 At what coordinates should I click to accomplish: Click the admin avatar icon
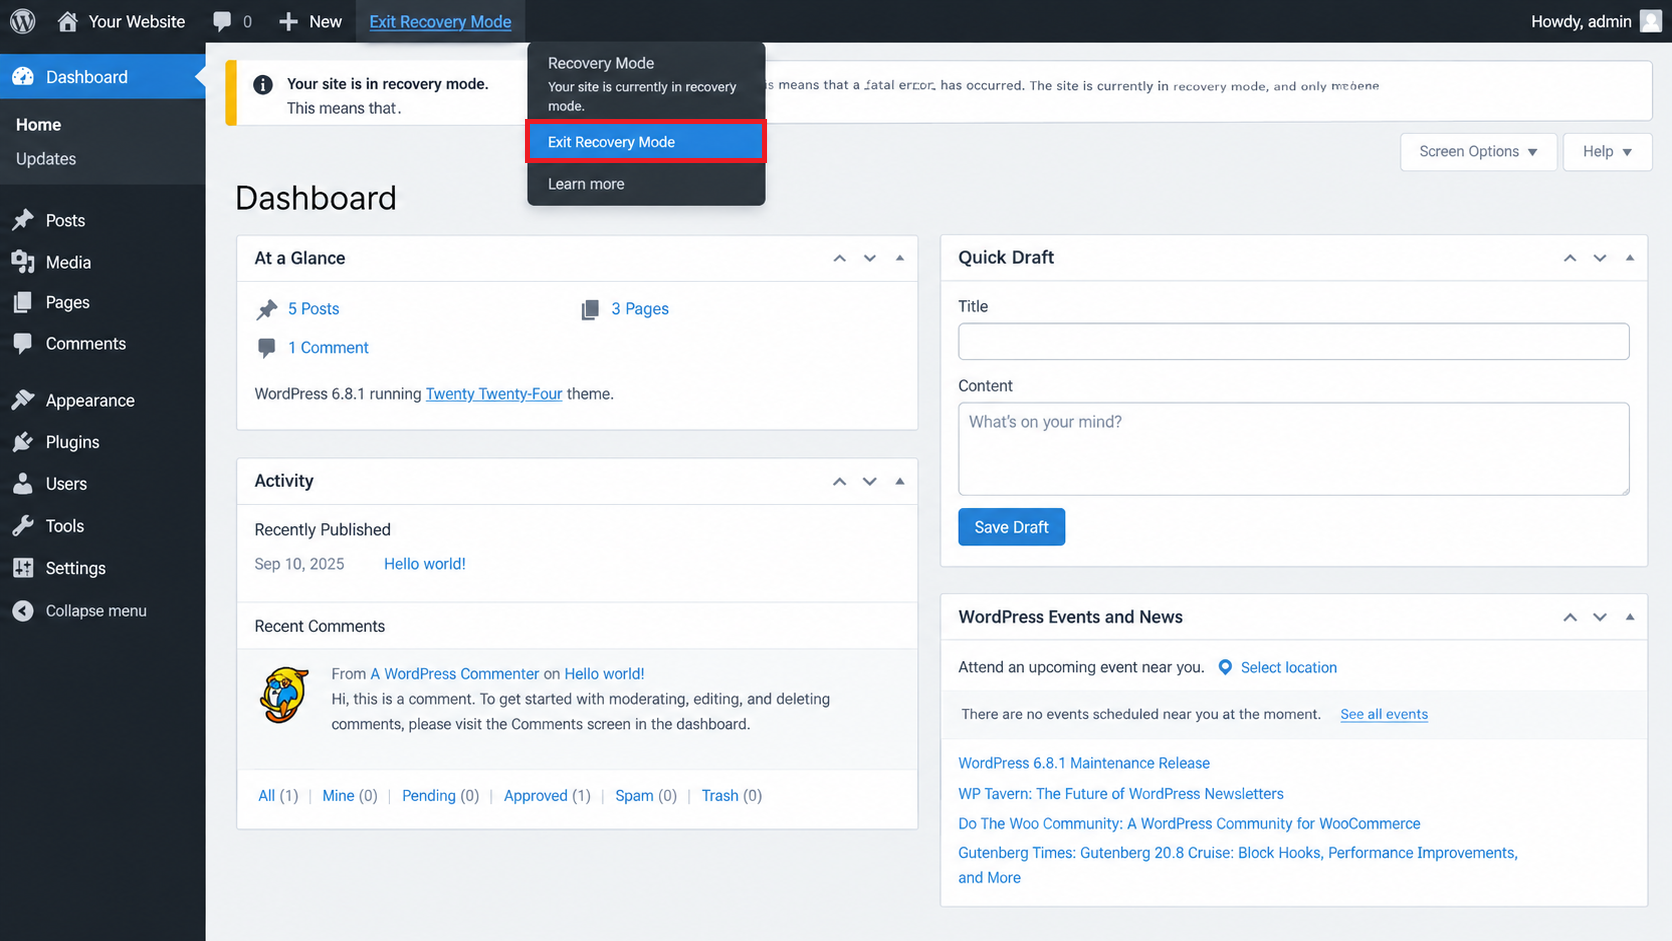click(x=1651, y=21)
